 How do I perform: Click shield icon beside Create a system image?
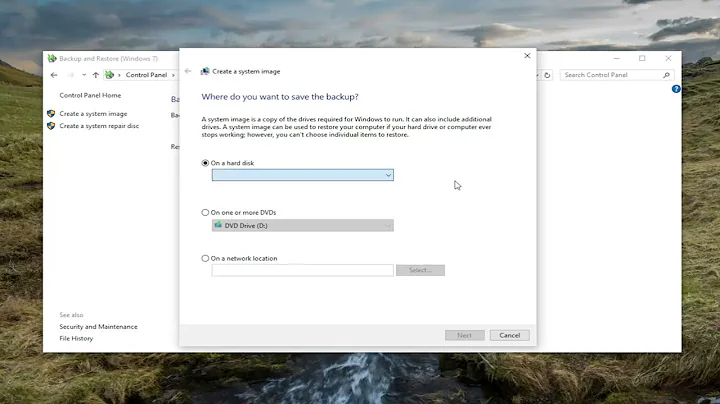tap(51, 113)
